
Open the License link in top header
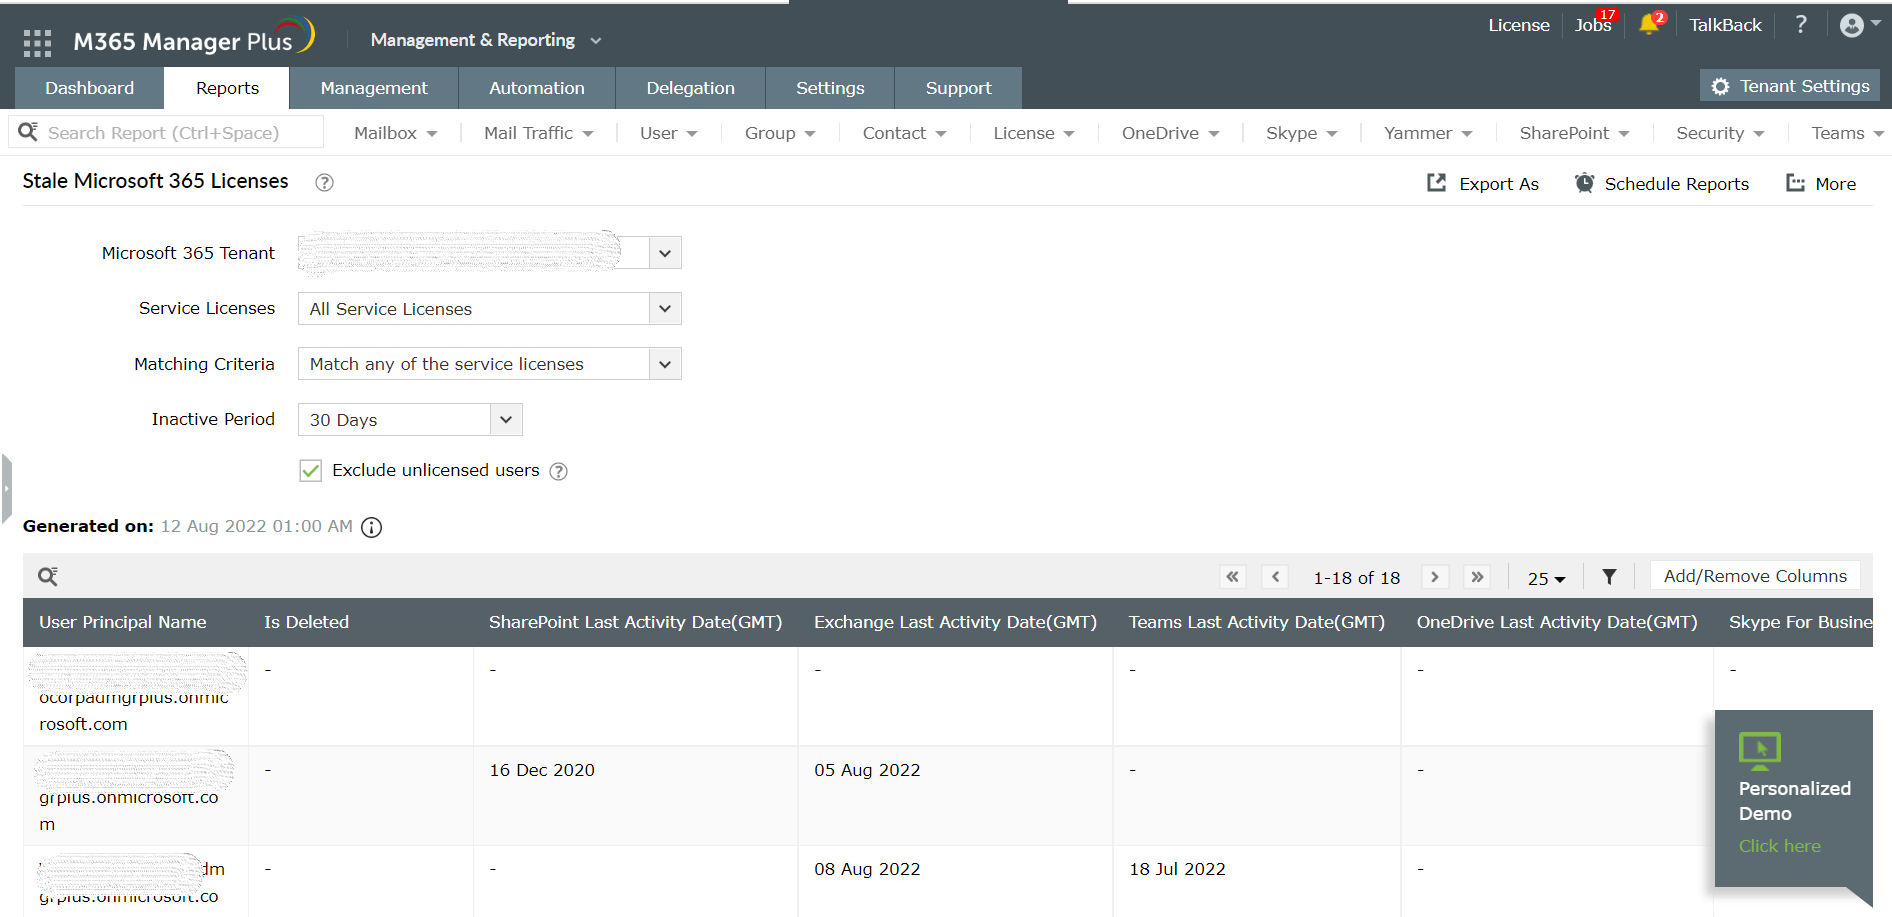(x=1518, y=25)
